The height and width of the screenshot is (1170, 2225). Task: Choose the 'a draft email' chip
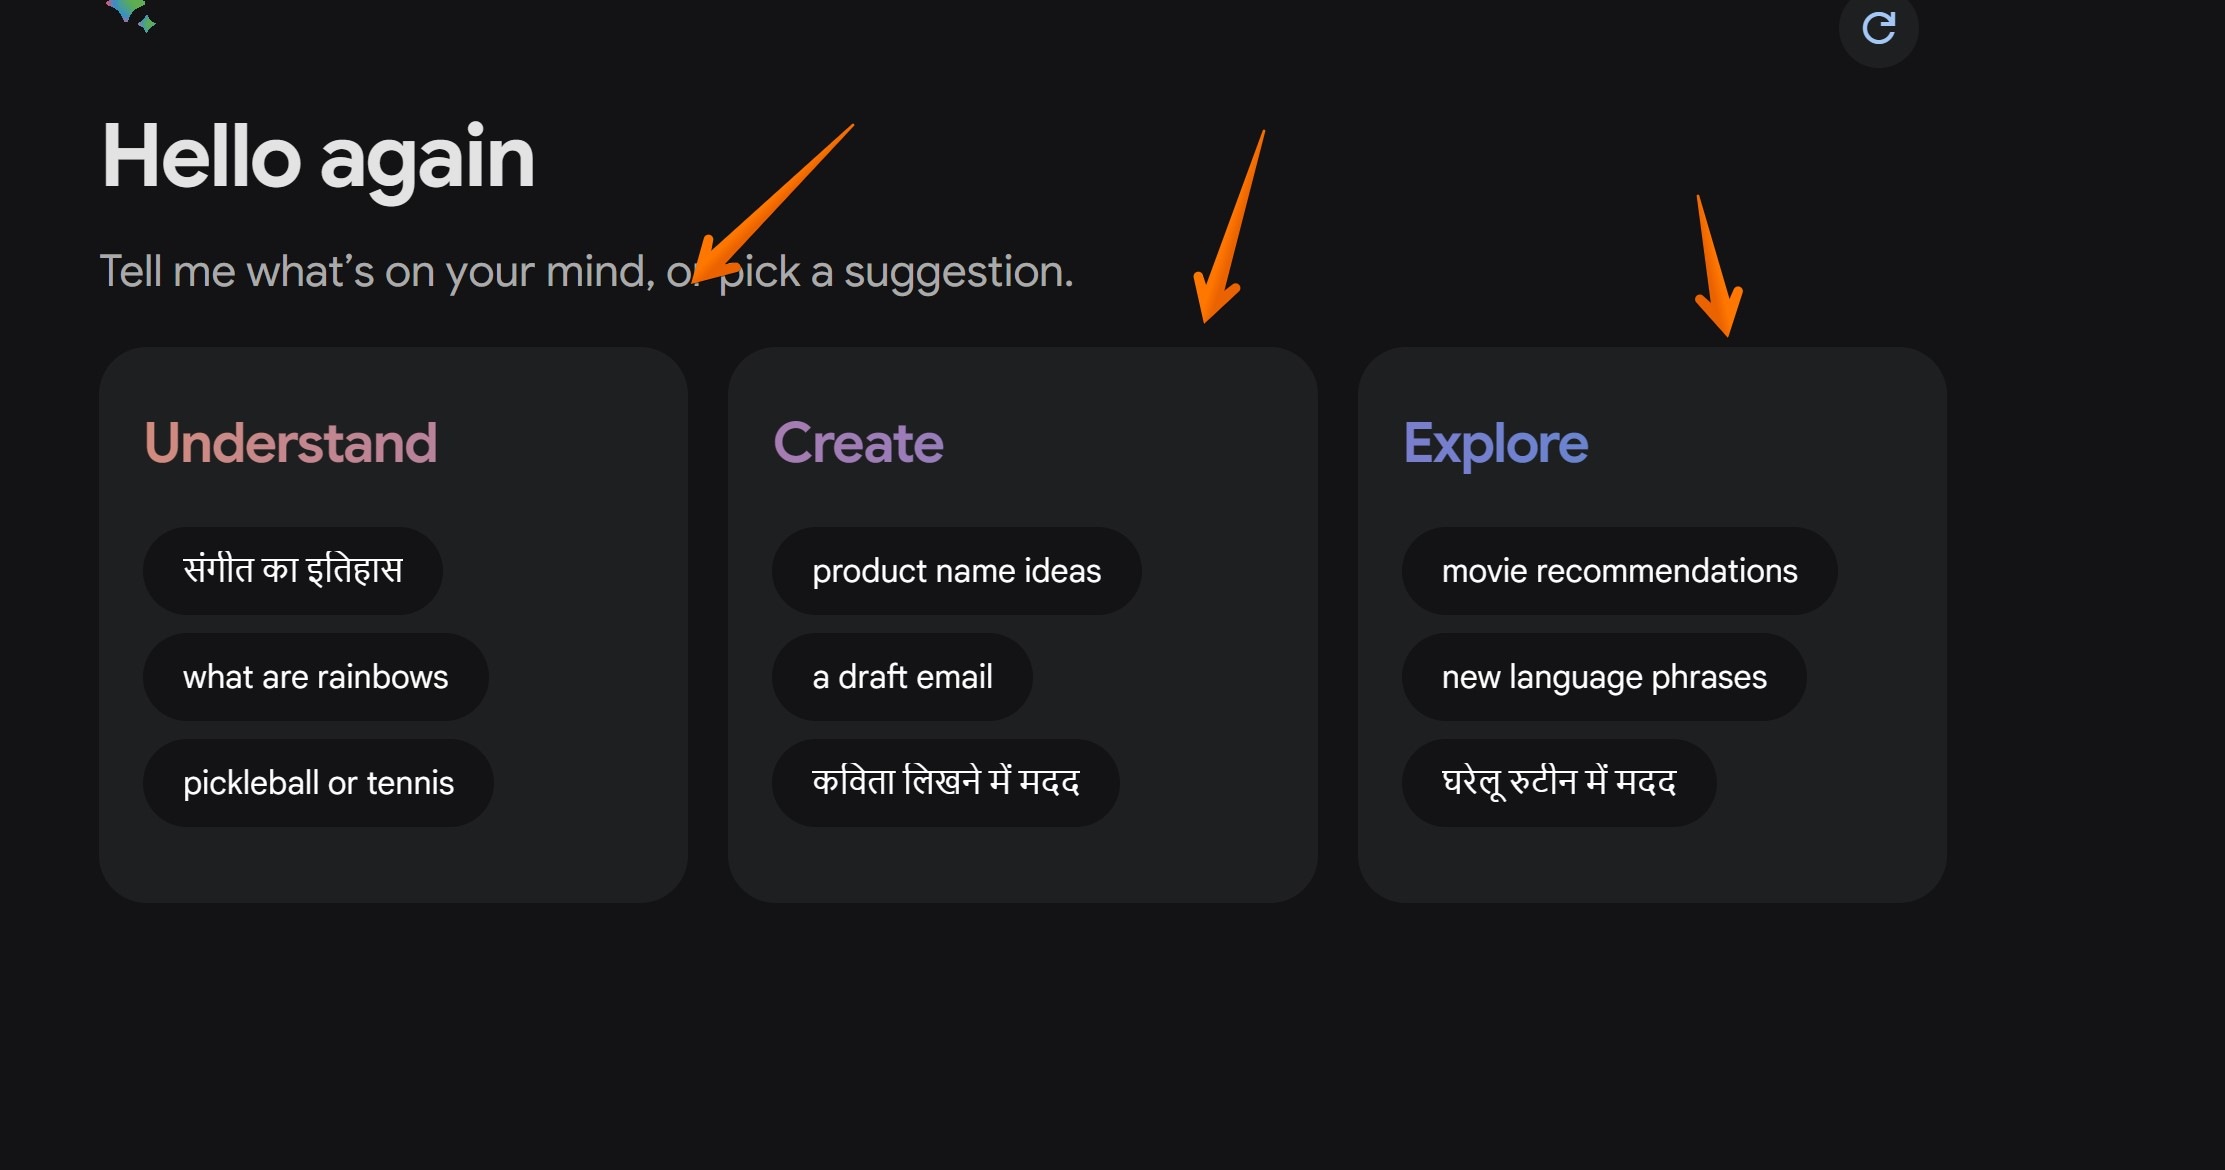902,677
